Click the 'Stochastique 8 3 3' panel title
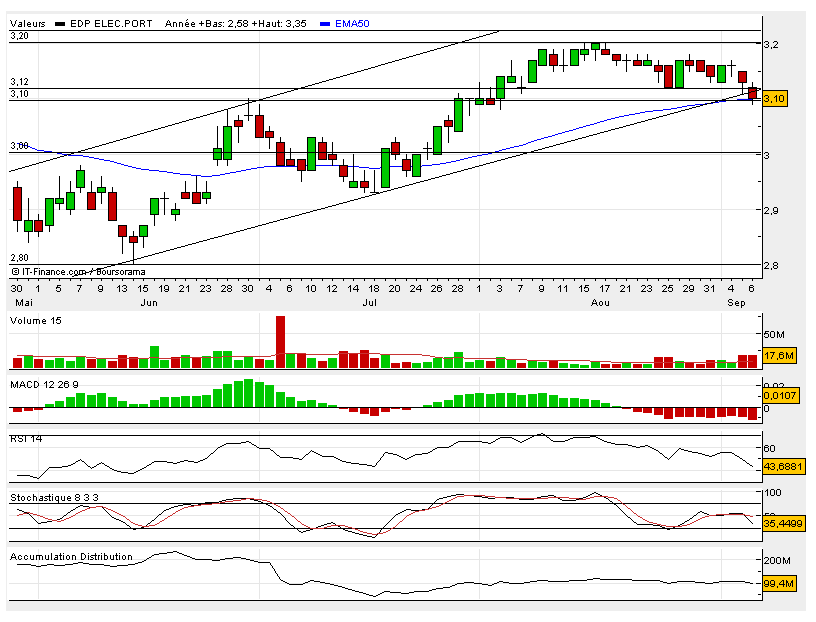816x622 pixels. pyautogui.click(x=55, y=498)
